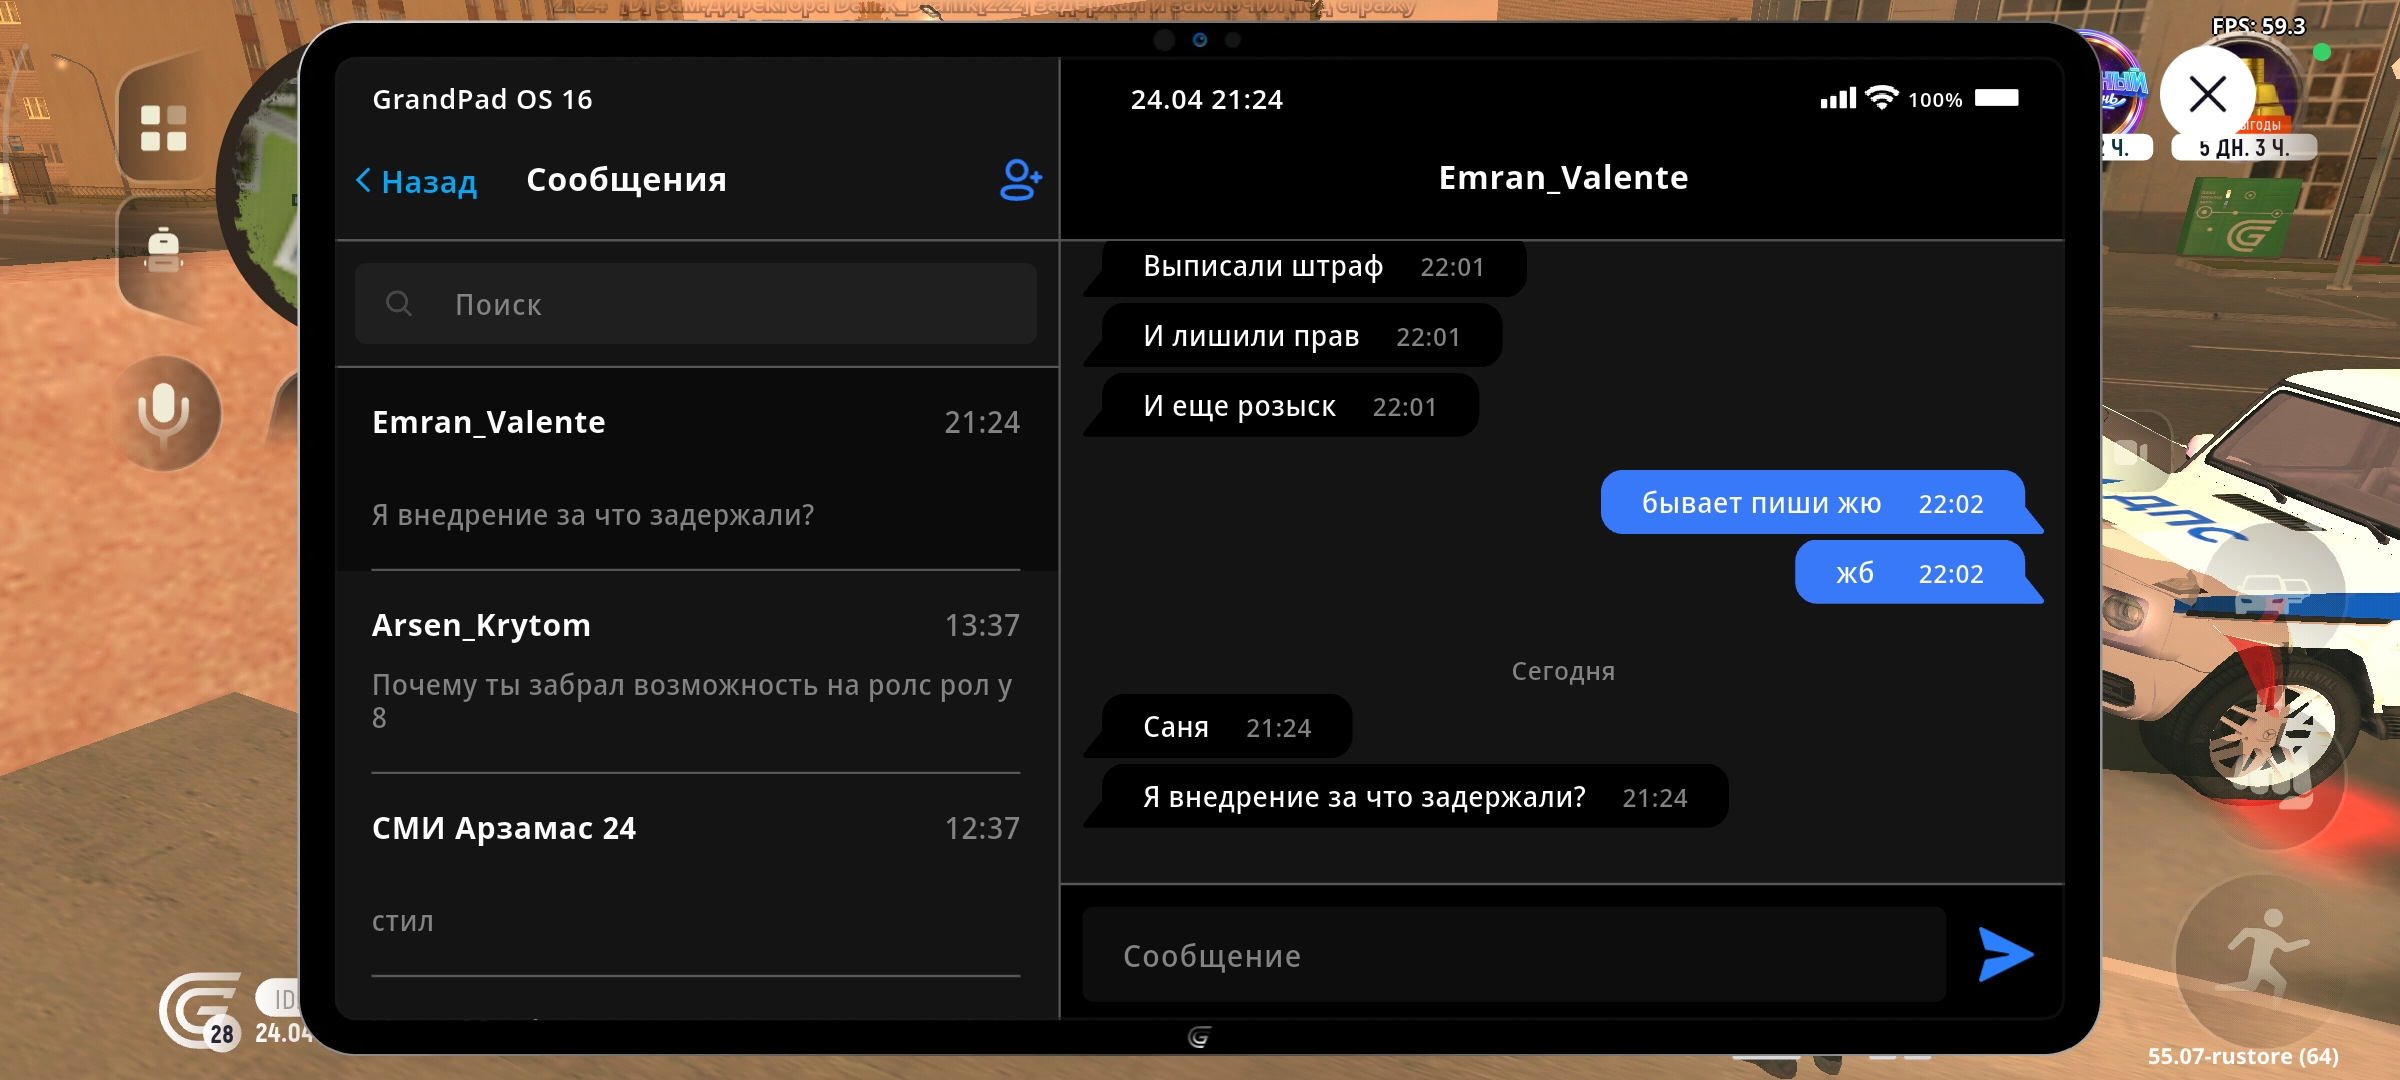Click the search magnifier icon
The width and height of the screenshot is (2400, 1080).
coord(399,304)
